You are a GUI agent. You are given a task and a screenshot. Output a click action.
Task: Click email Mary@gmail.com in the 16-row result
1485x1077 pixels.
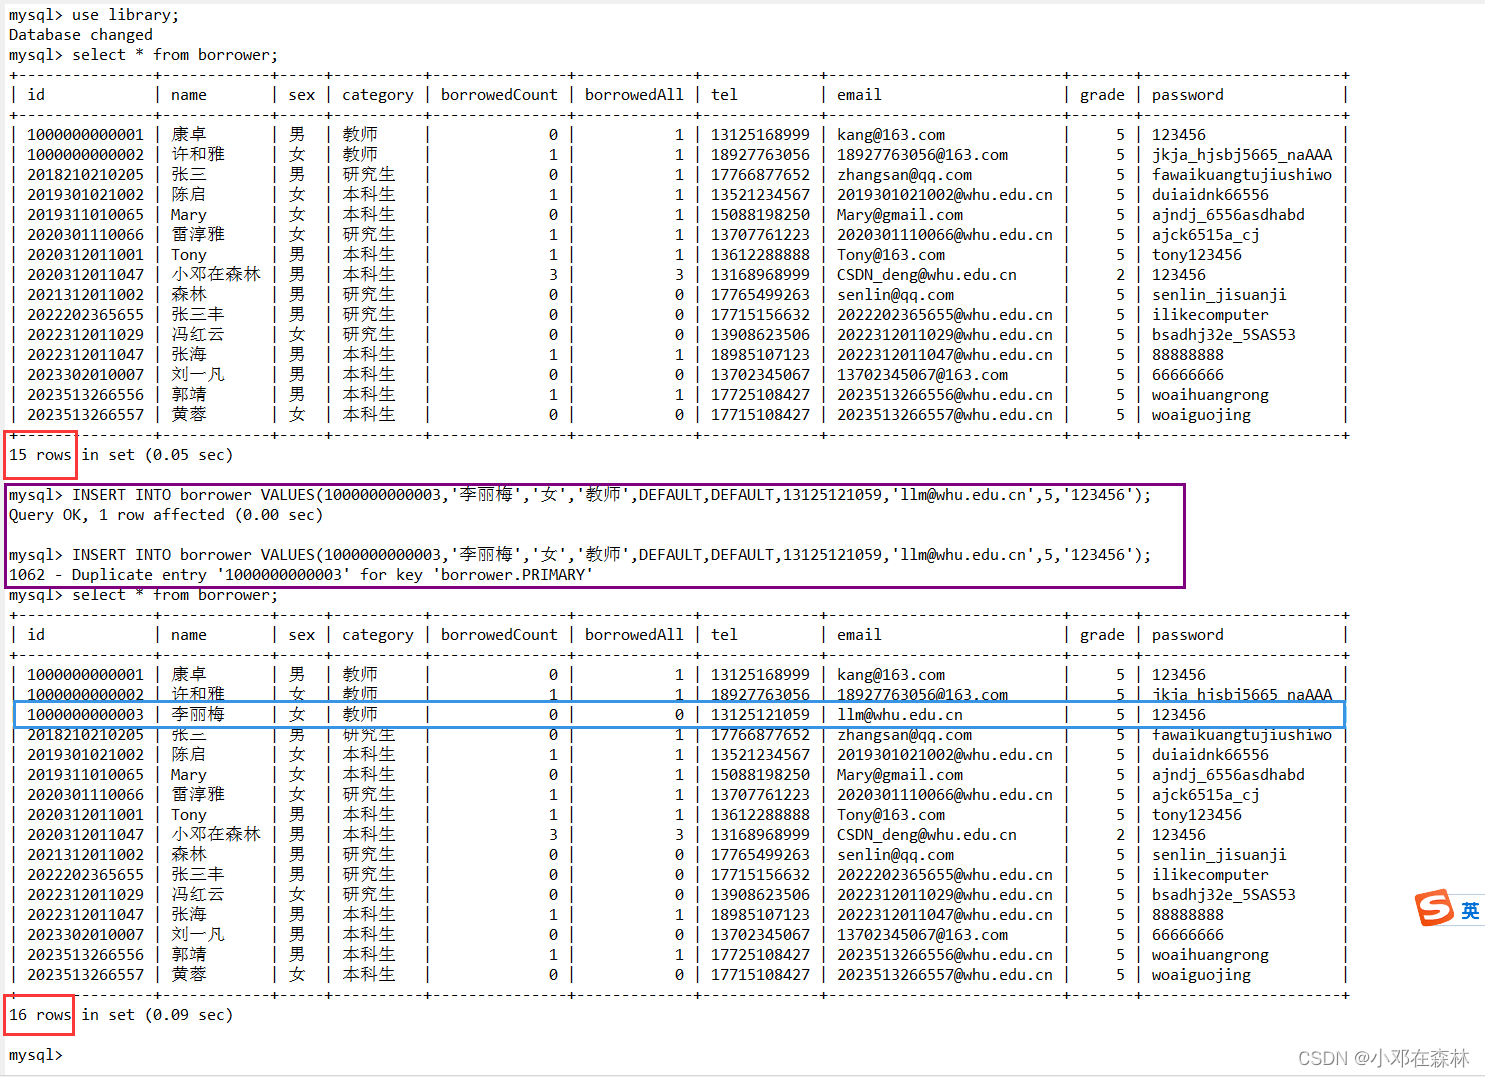pyautogui.click(x=900, y=775)
